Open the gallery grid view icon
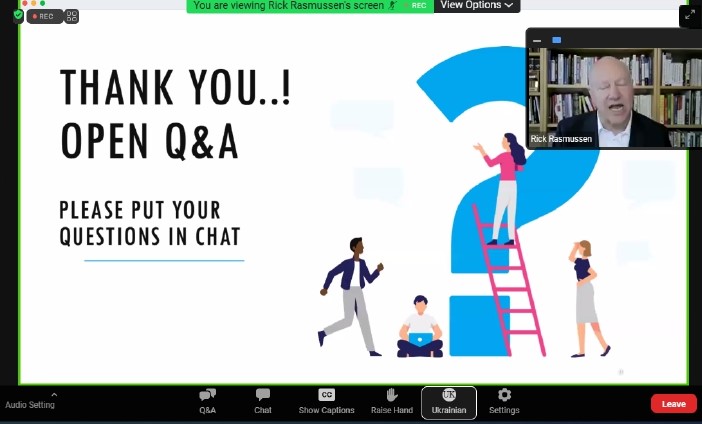 [72, 17]
